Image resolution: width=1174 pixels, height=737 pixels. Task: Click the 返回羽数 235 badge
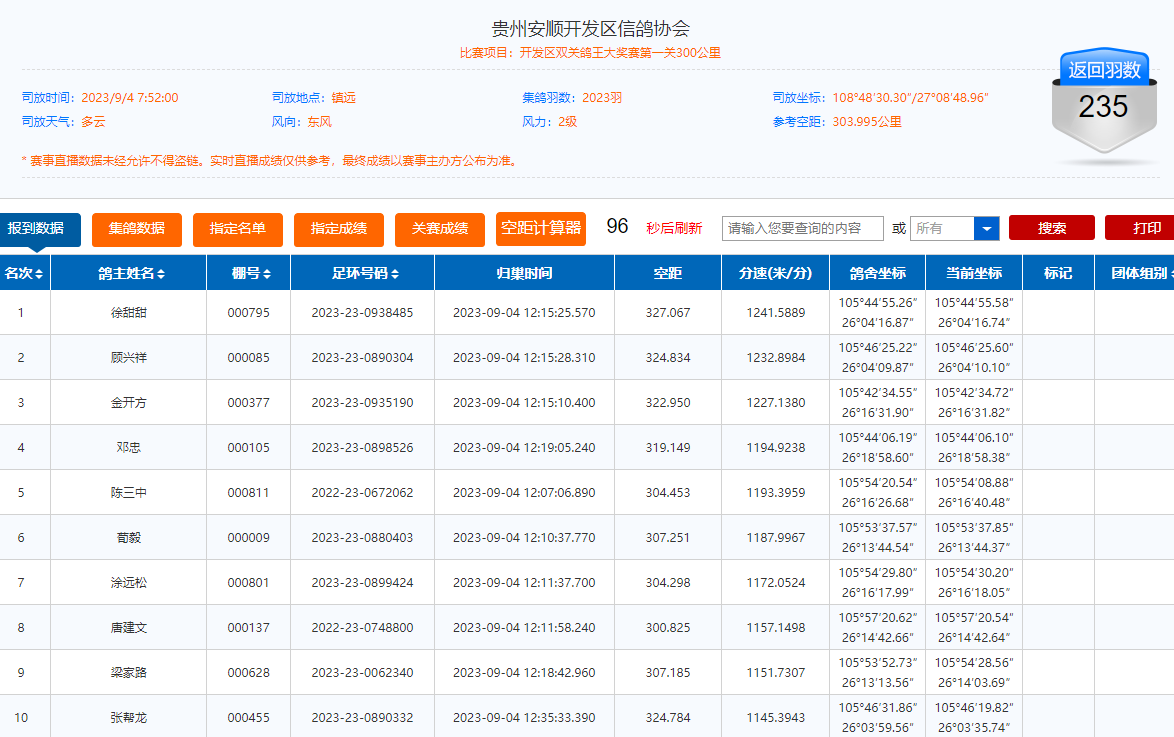[x=1104, y=104]
